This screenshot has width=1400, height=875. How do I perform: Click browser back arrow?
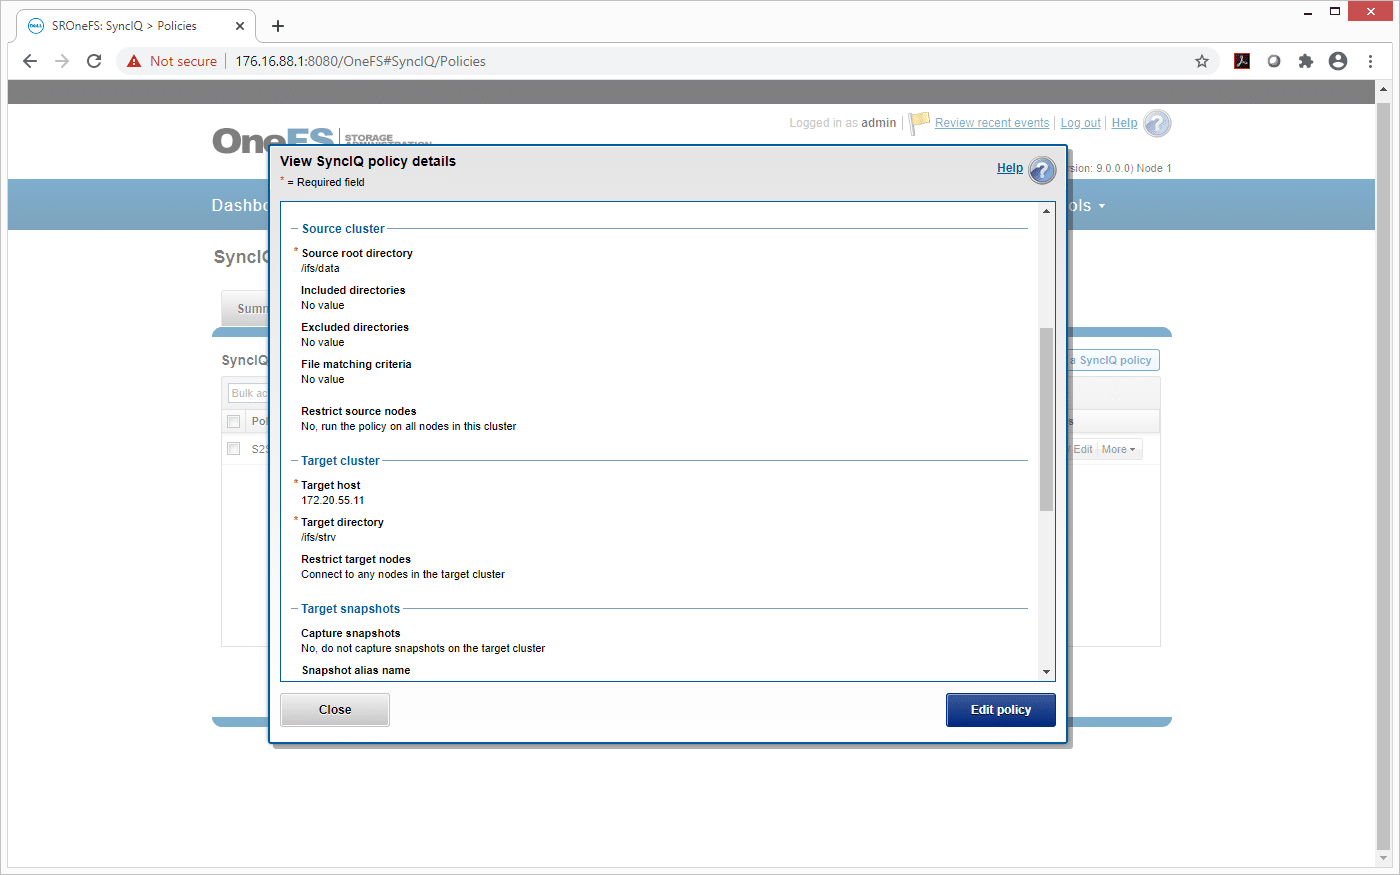(30, 61)
